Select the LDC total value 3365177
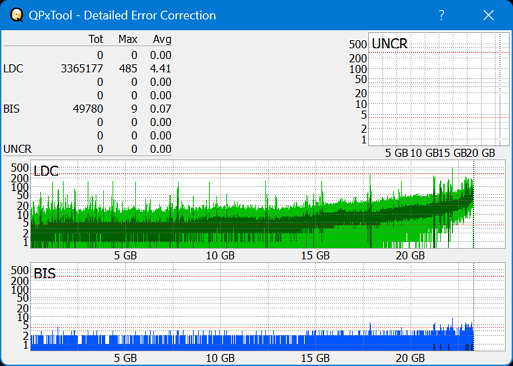 [x=82, y=69]
